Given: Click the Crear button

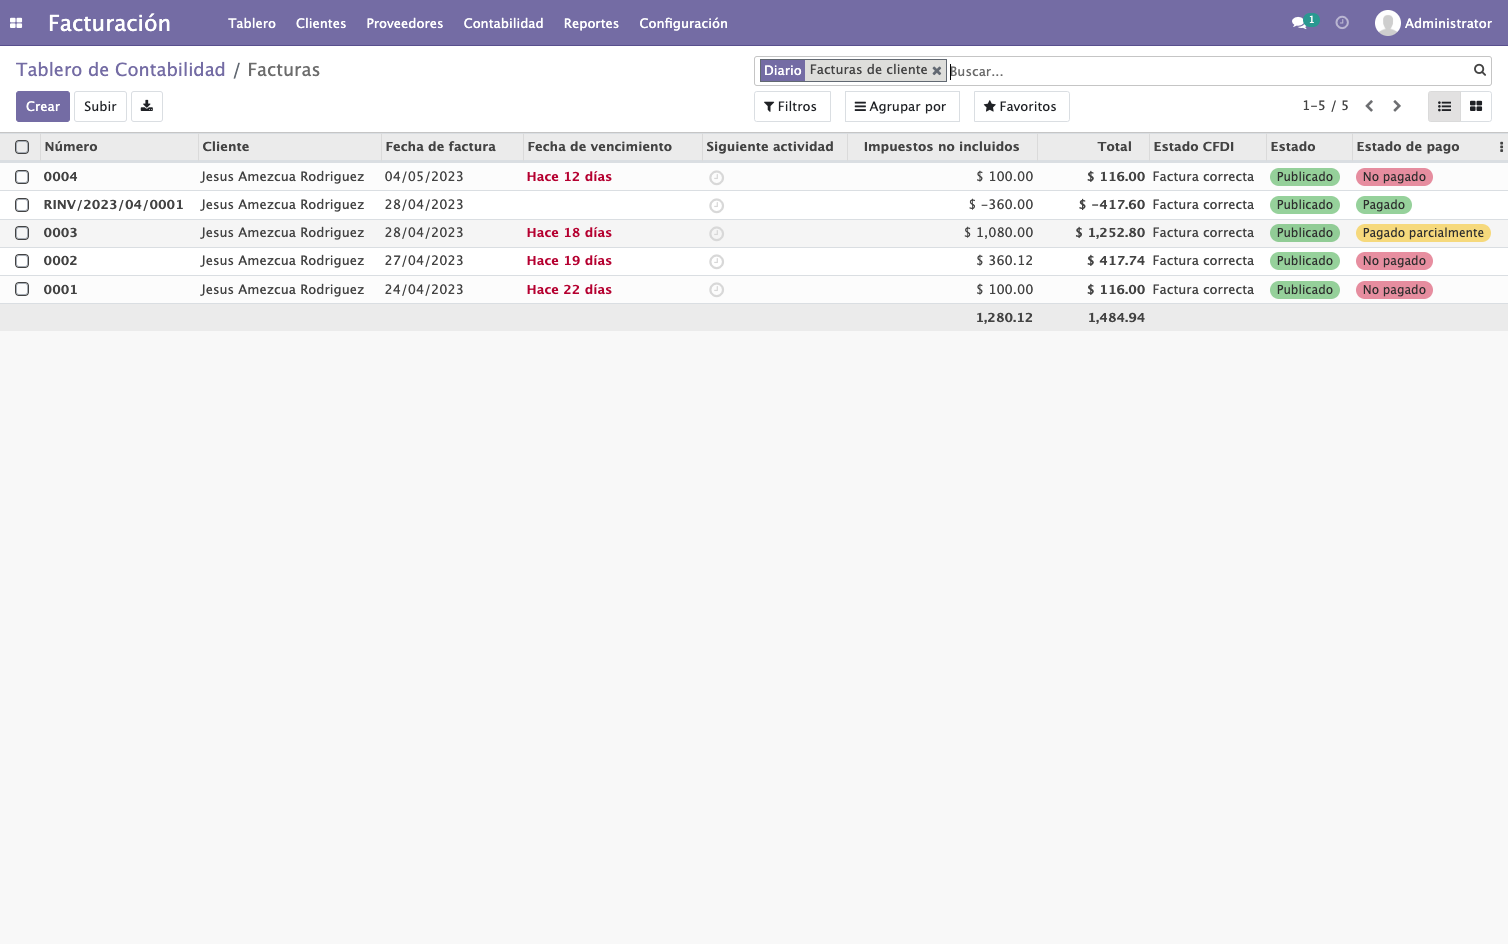Looking at the screenshot, I should point(43,106).
